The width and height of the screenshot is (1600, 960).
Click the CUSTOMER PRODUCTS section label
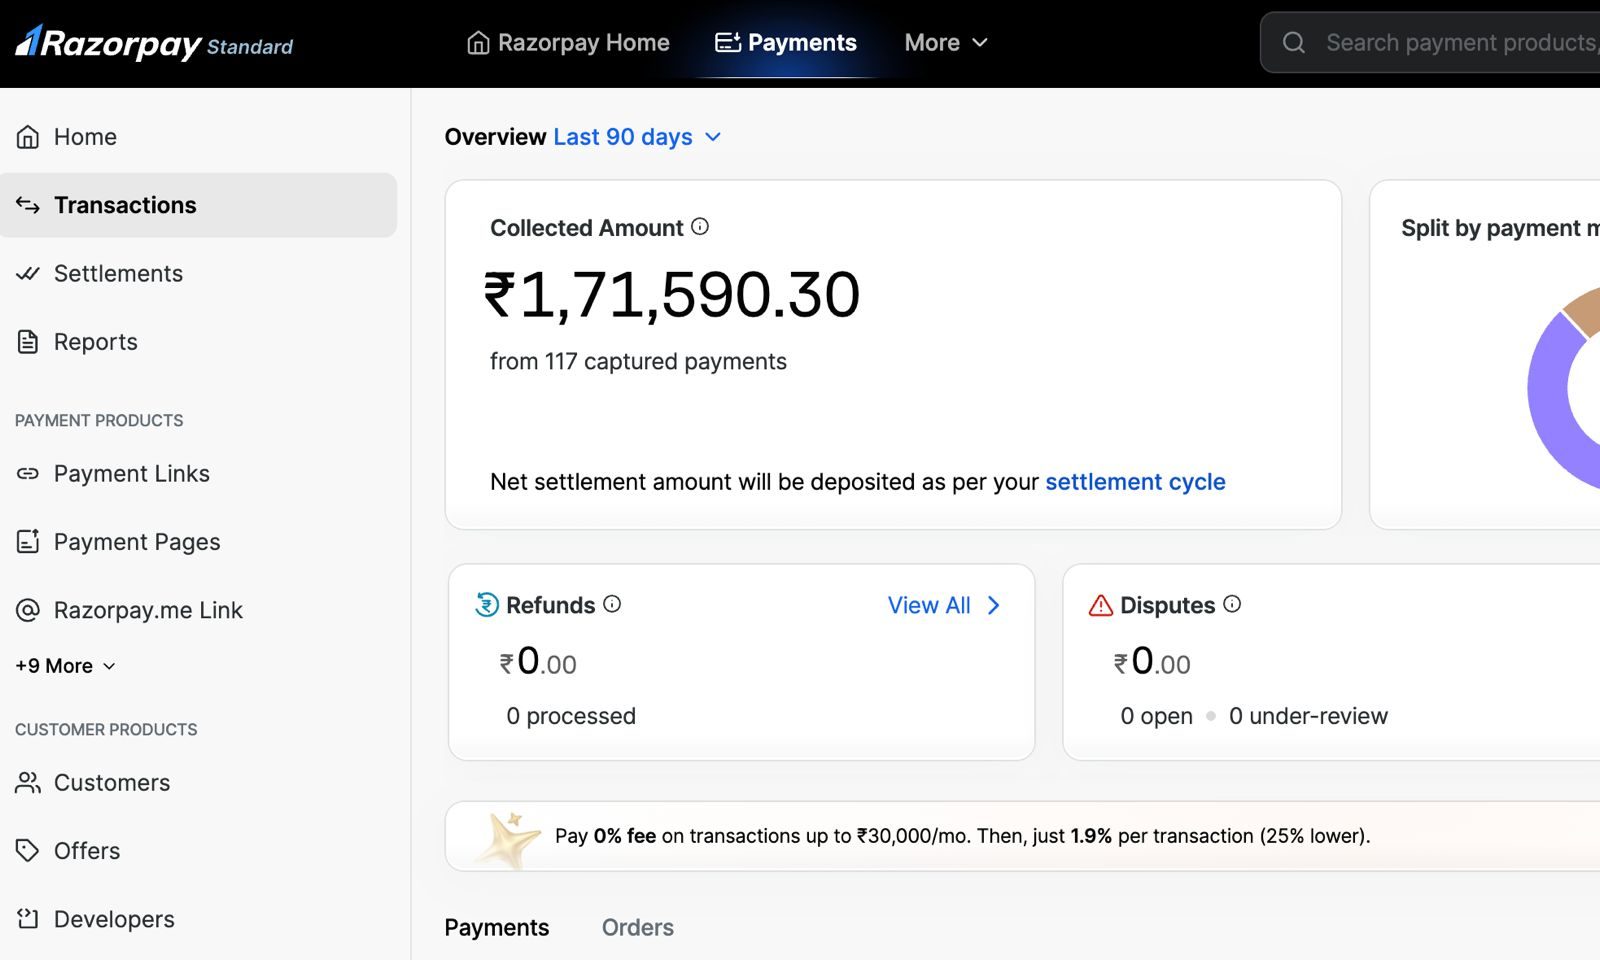(106, 729)
